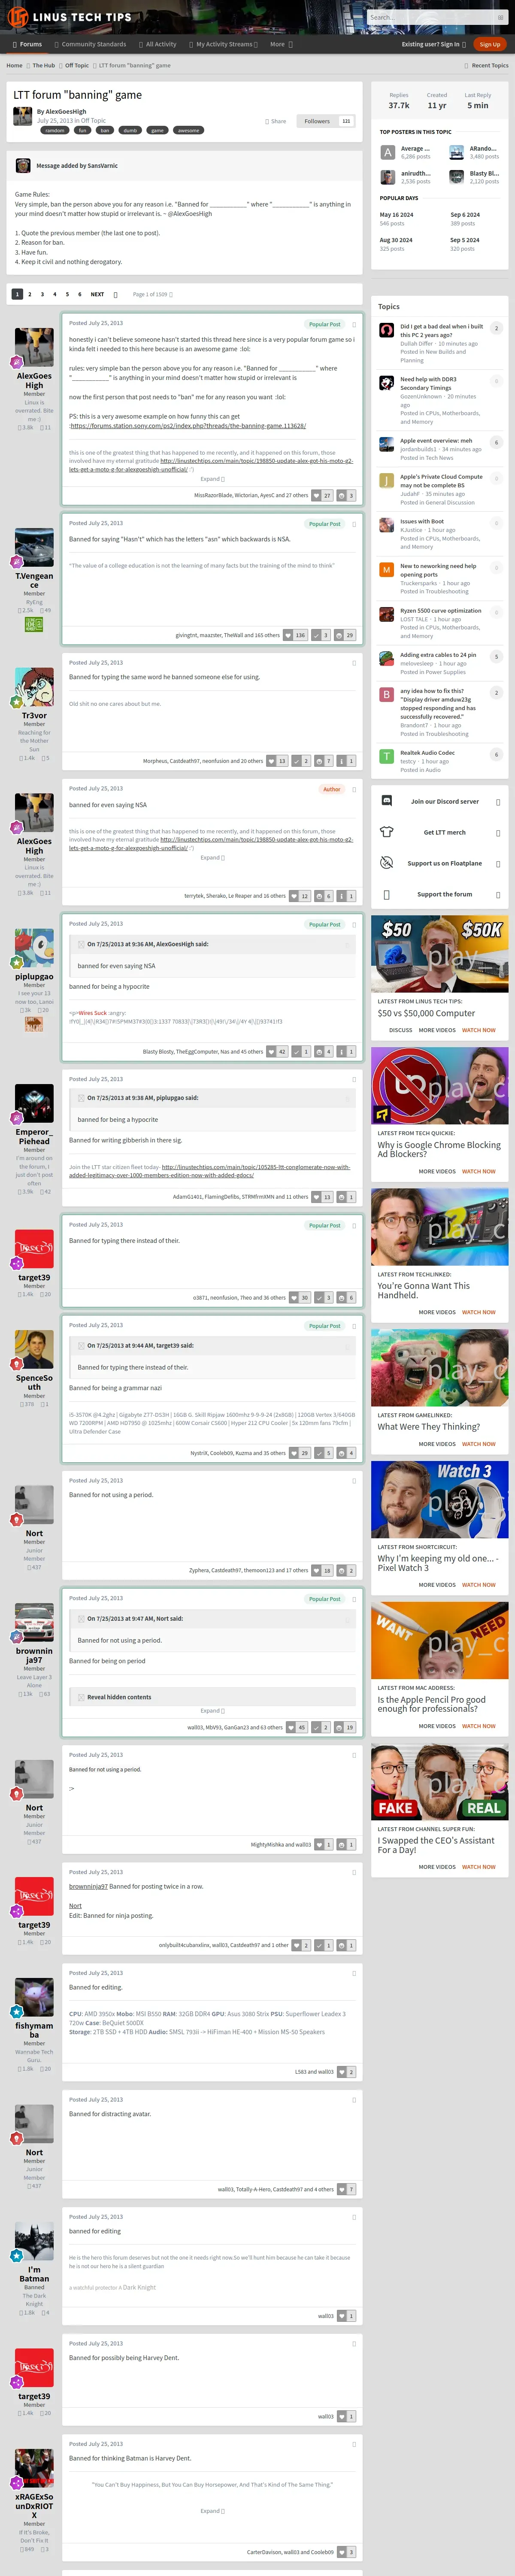The height and width of the screenshot is (2576, 515).
Task: Click Blasty Bl... avatar in Top Posters
Action: pos(456,177)
